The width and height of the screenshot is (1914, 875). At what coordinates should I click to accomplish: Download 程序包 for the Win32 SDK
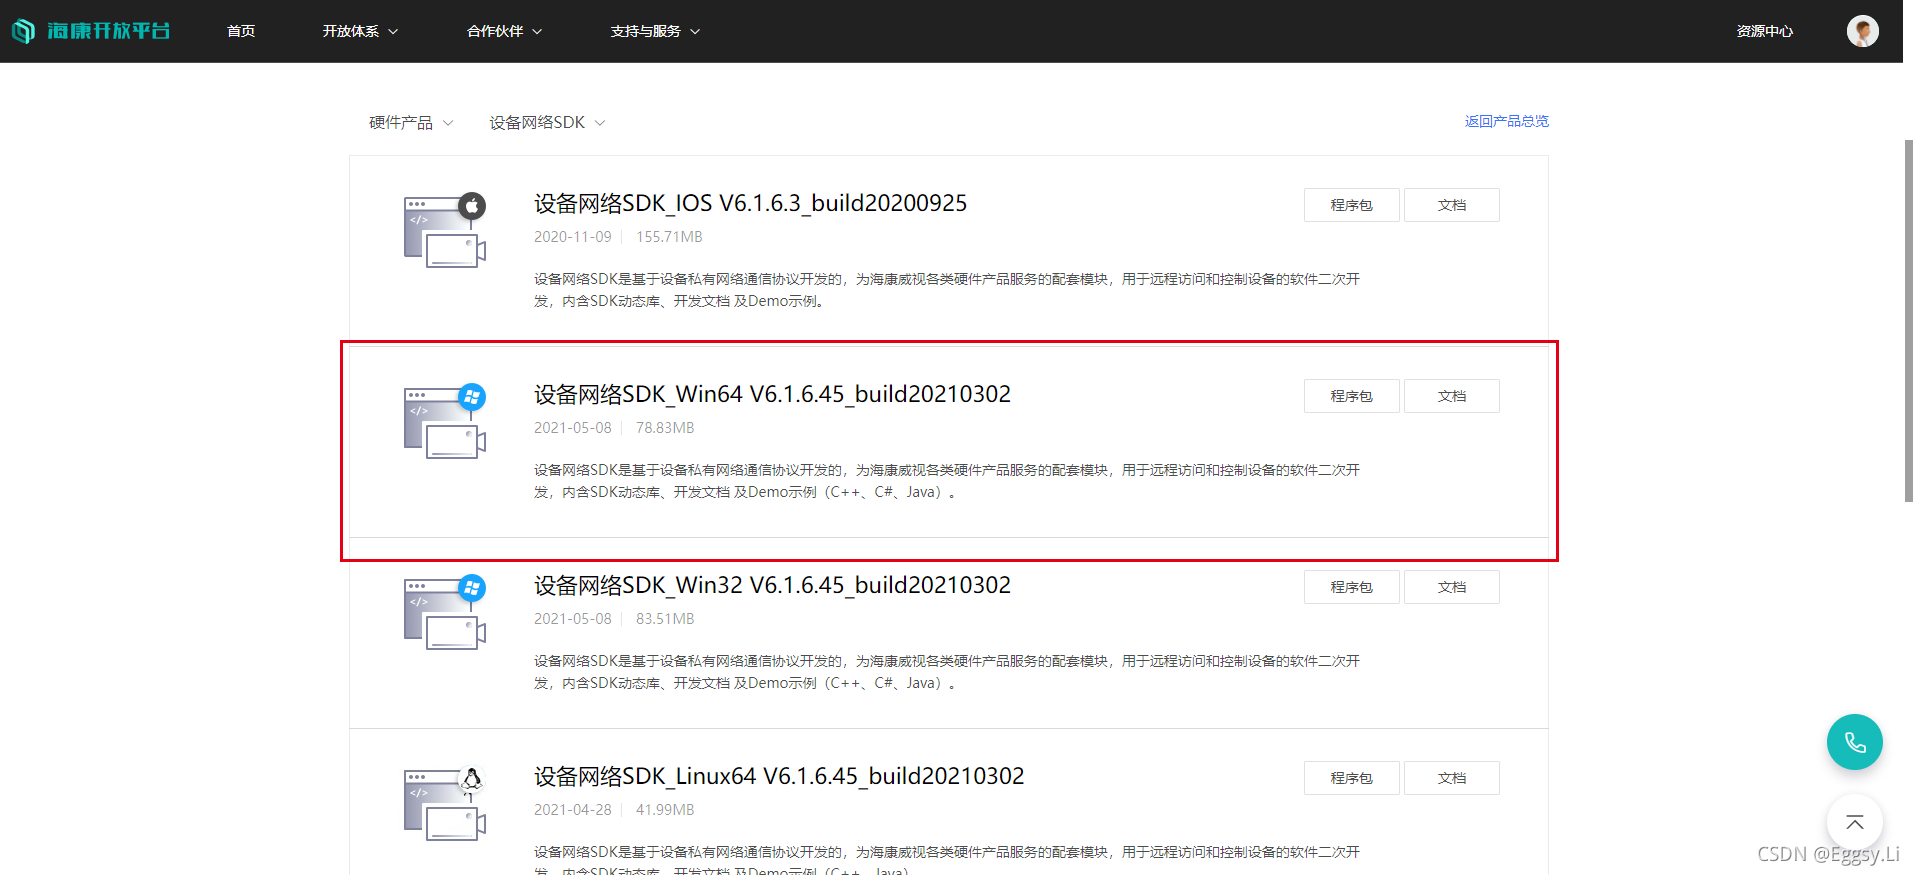(1351, 587)
